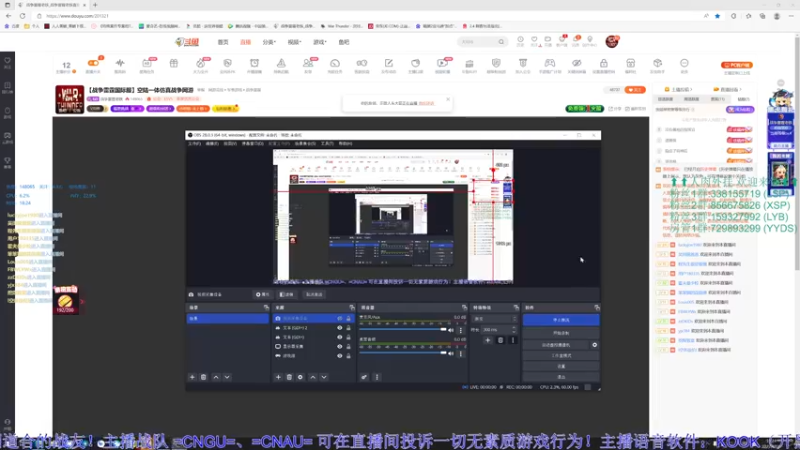Open the 鱼吧 navigation item

pyautogui.click(x=344, y=42)
